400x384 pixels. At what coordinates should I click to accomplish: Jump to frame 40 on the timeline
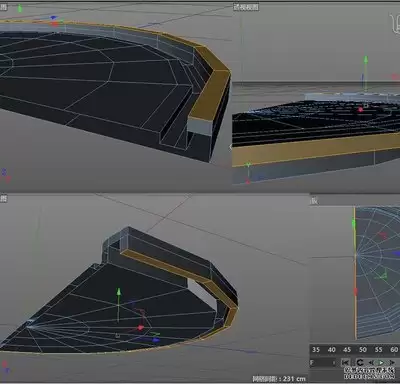point(331,350)
